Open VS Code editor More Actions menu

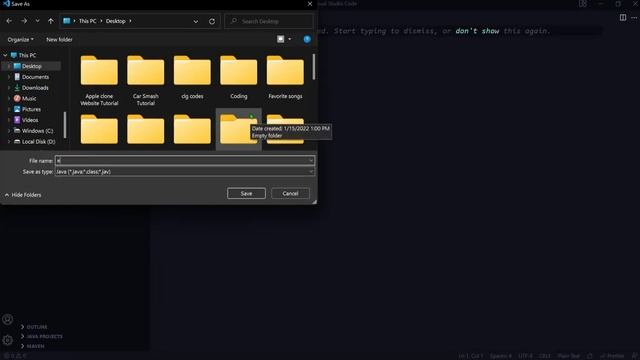point(634,18)
